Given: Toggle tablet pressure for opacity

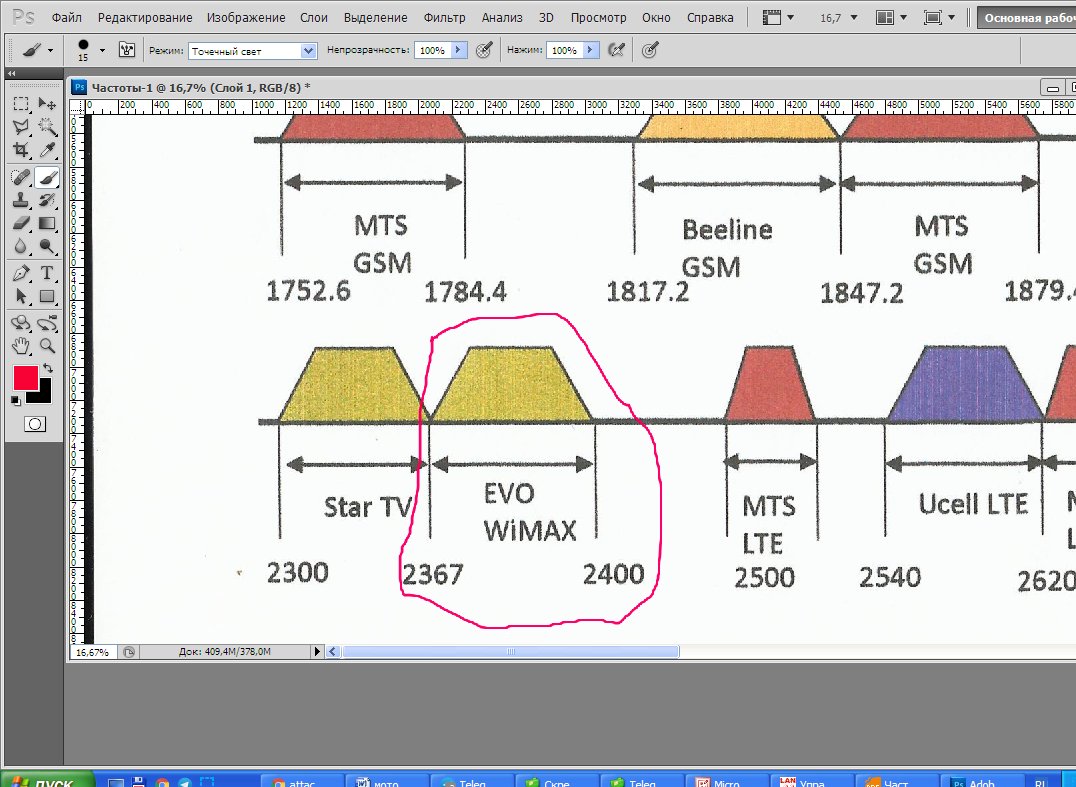Looking at the screenshot, I should 484,50.
